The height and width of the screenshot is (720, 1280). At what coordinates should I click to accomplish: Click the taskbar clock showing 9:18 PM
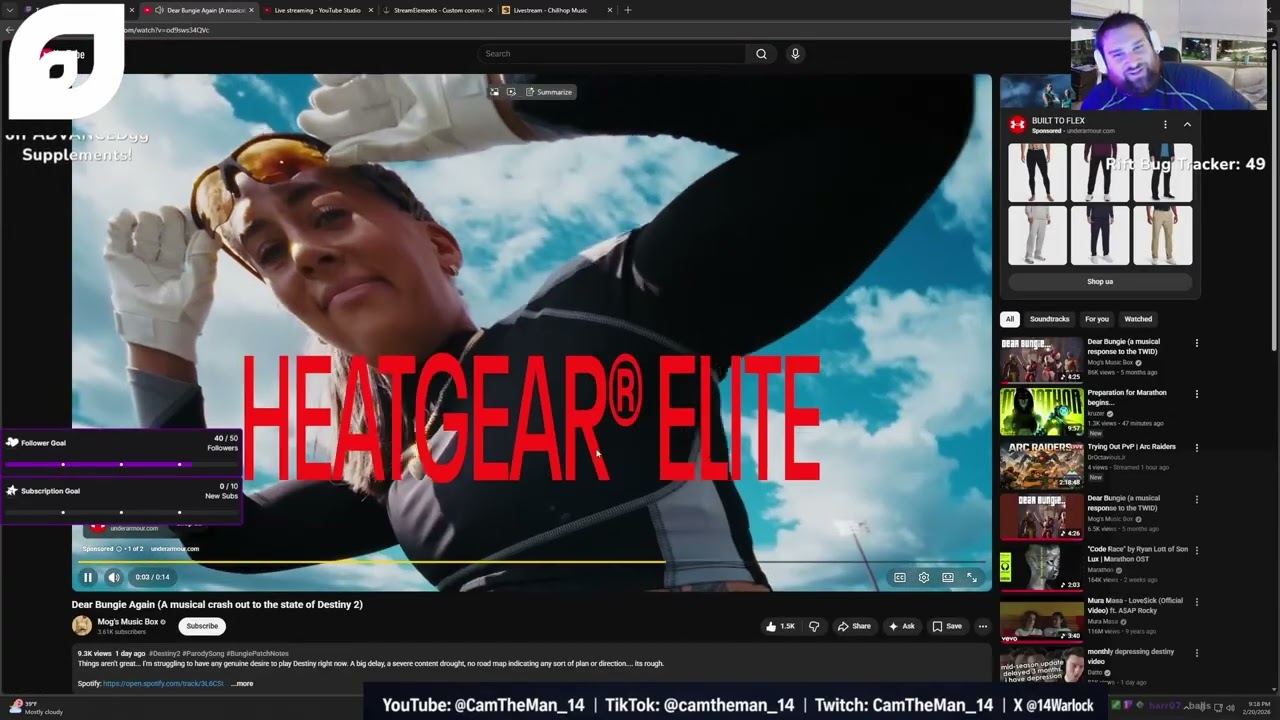[x=1255, y=708]
